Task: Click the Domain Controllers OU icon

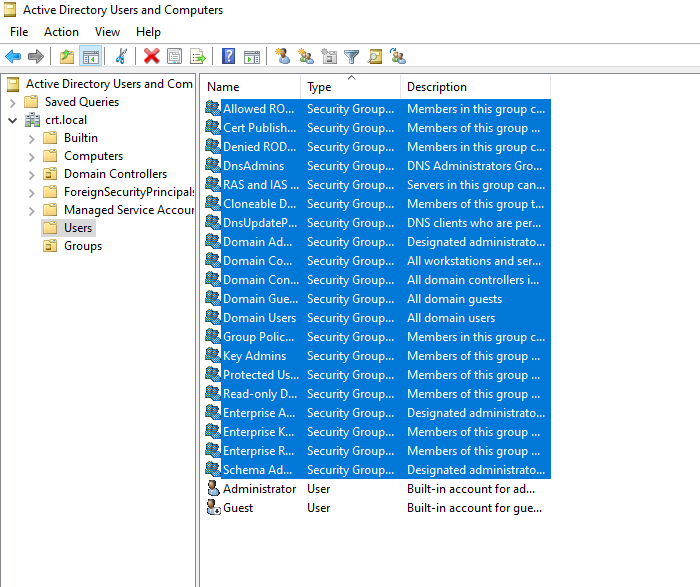Action: 50,174
